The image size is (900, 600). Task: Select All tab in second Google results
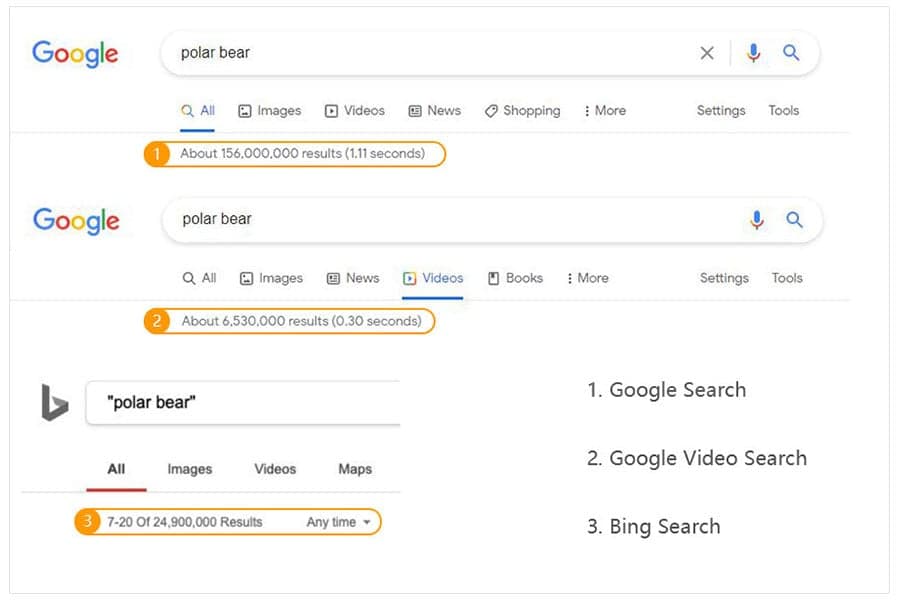199,278
